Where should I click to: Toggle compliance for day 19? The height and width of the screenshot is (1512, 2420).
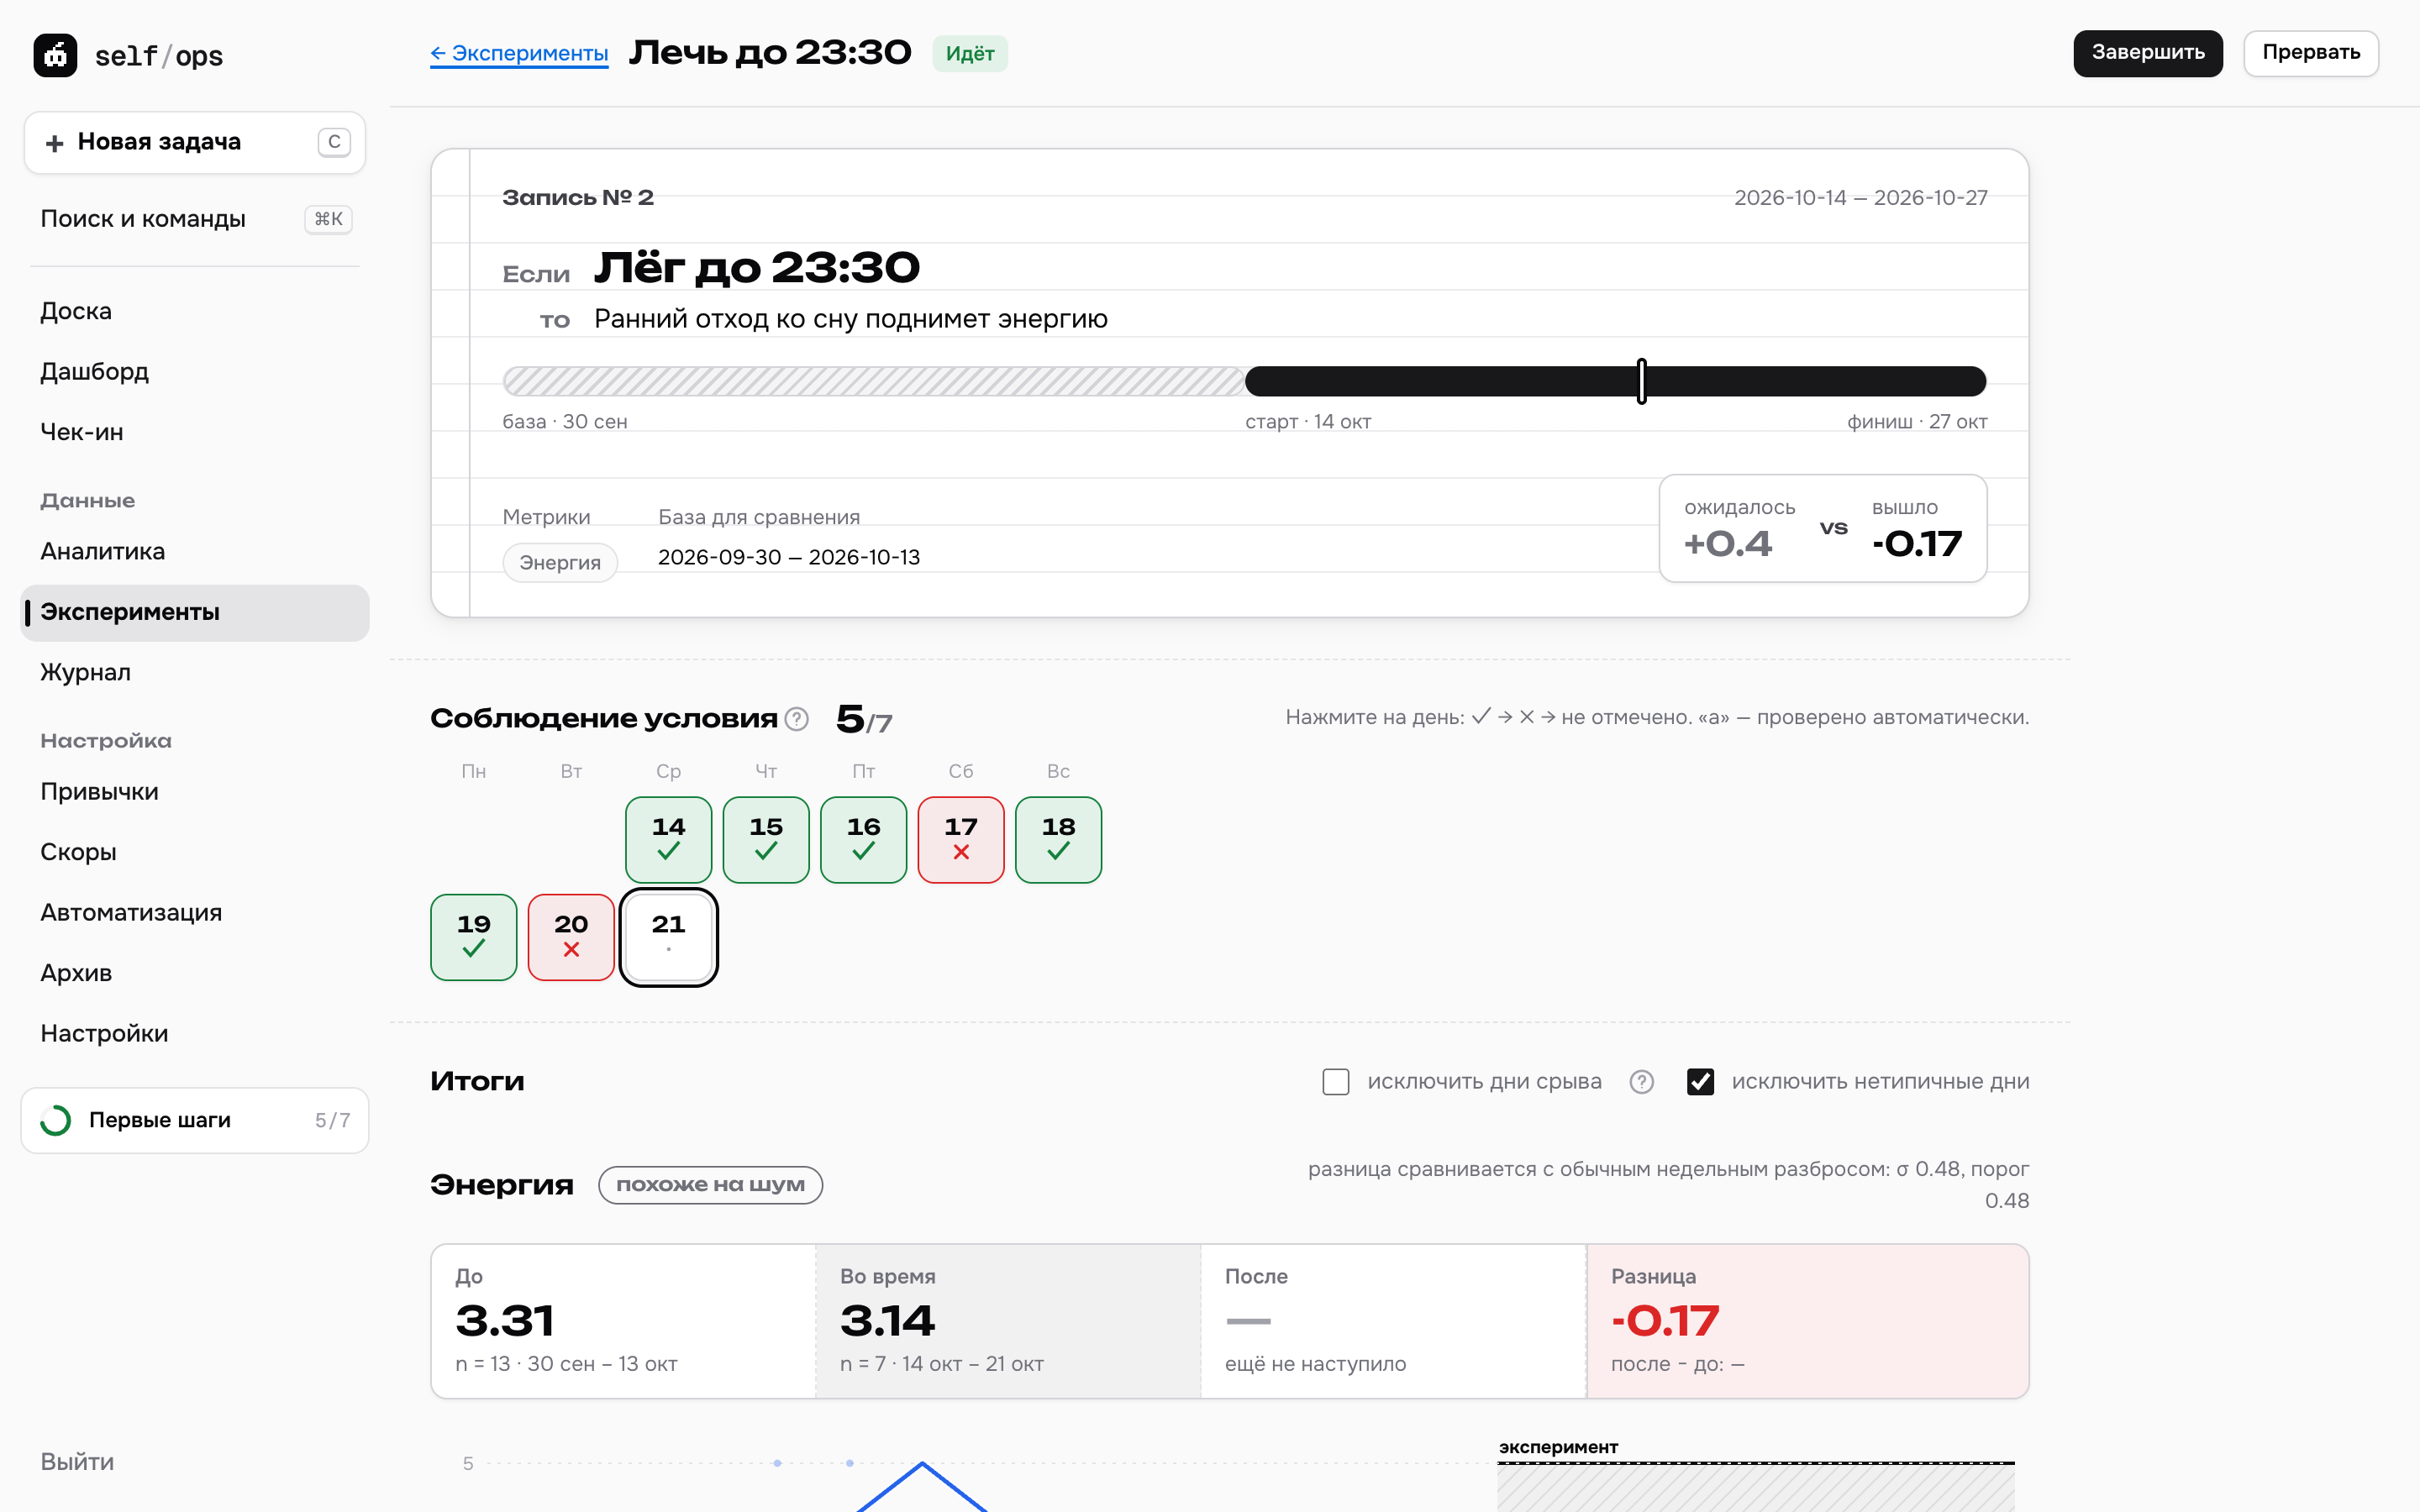474,937
